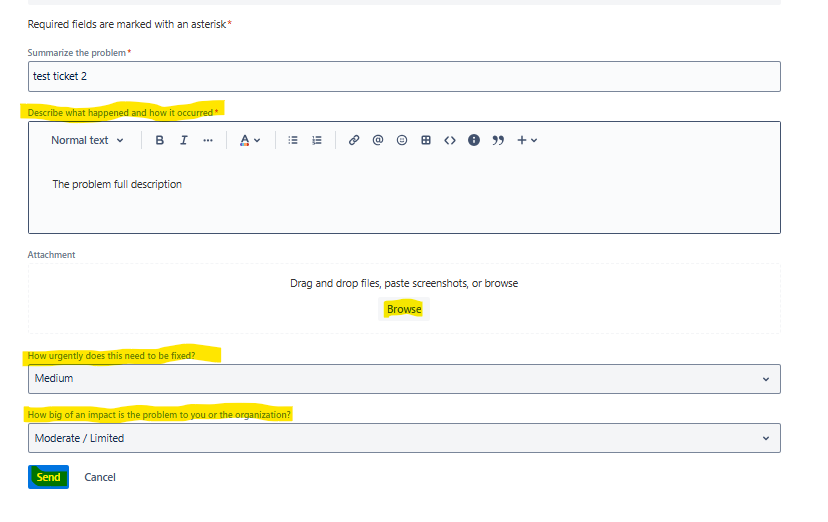Open the impact dropdown showing Moderate / Limited

point(404,438)
